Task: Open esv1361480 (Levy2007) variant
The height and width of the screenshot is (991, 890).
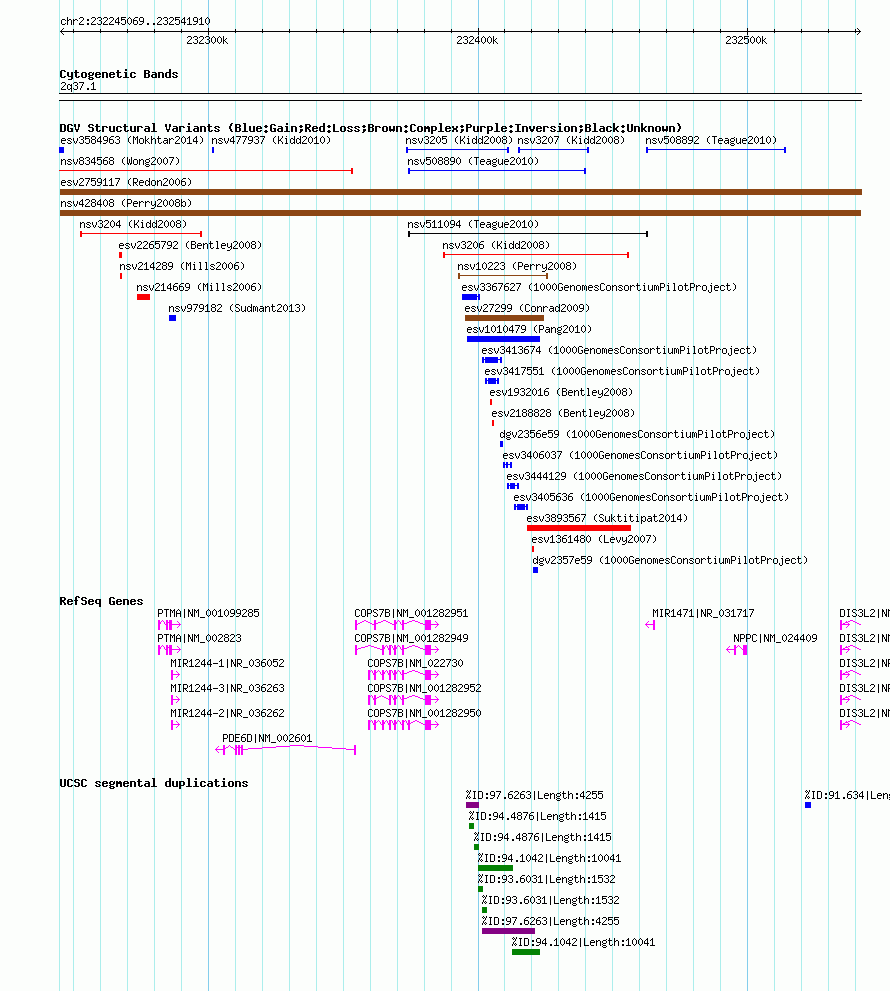Action: (x=594, y=539)
